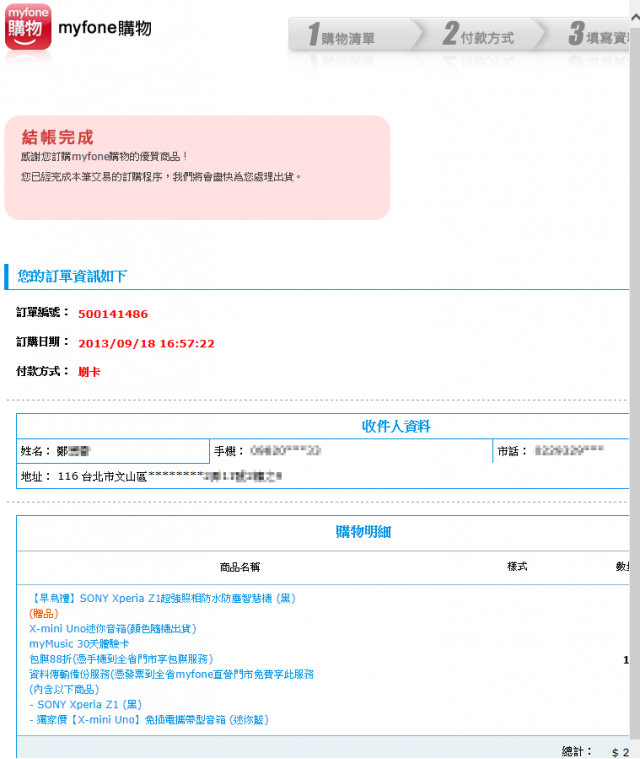Click the 地址 address row
Screen dimensions: 640x759
323,476
